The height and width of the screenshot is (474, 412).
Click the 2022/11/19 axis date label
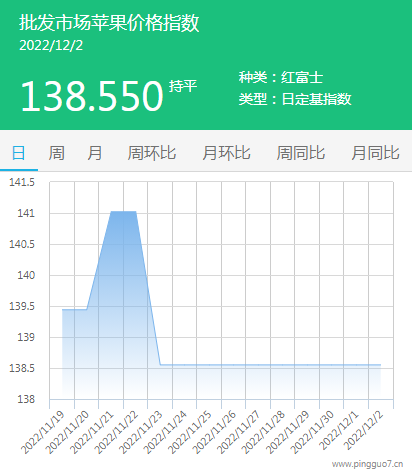[43, 432]
